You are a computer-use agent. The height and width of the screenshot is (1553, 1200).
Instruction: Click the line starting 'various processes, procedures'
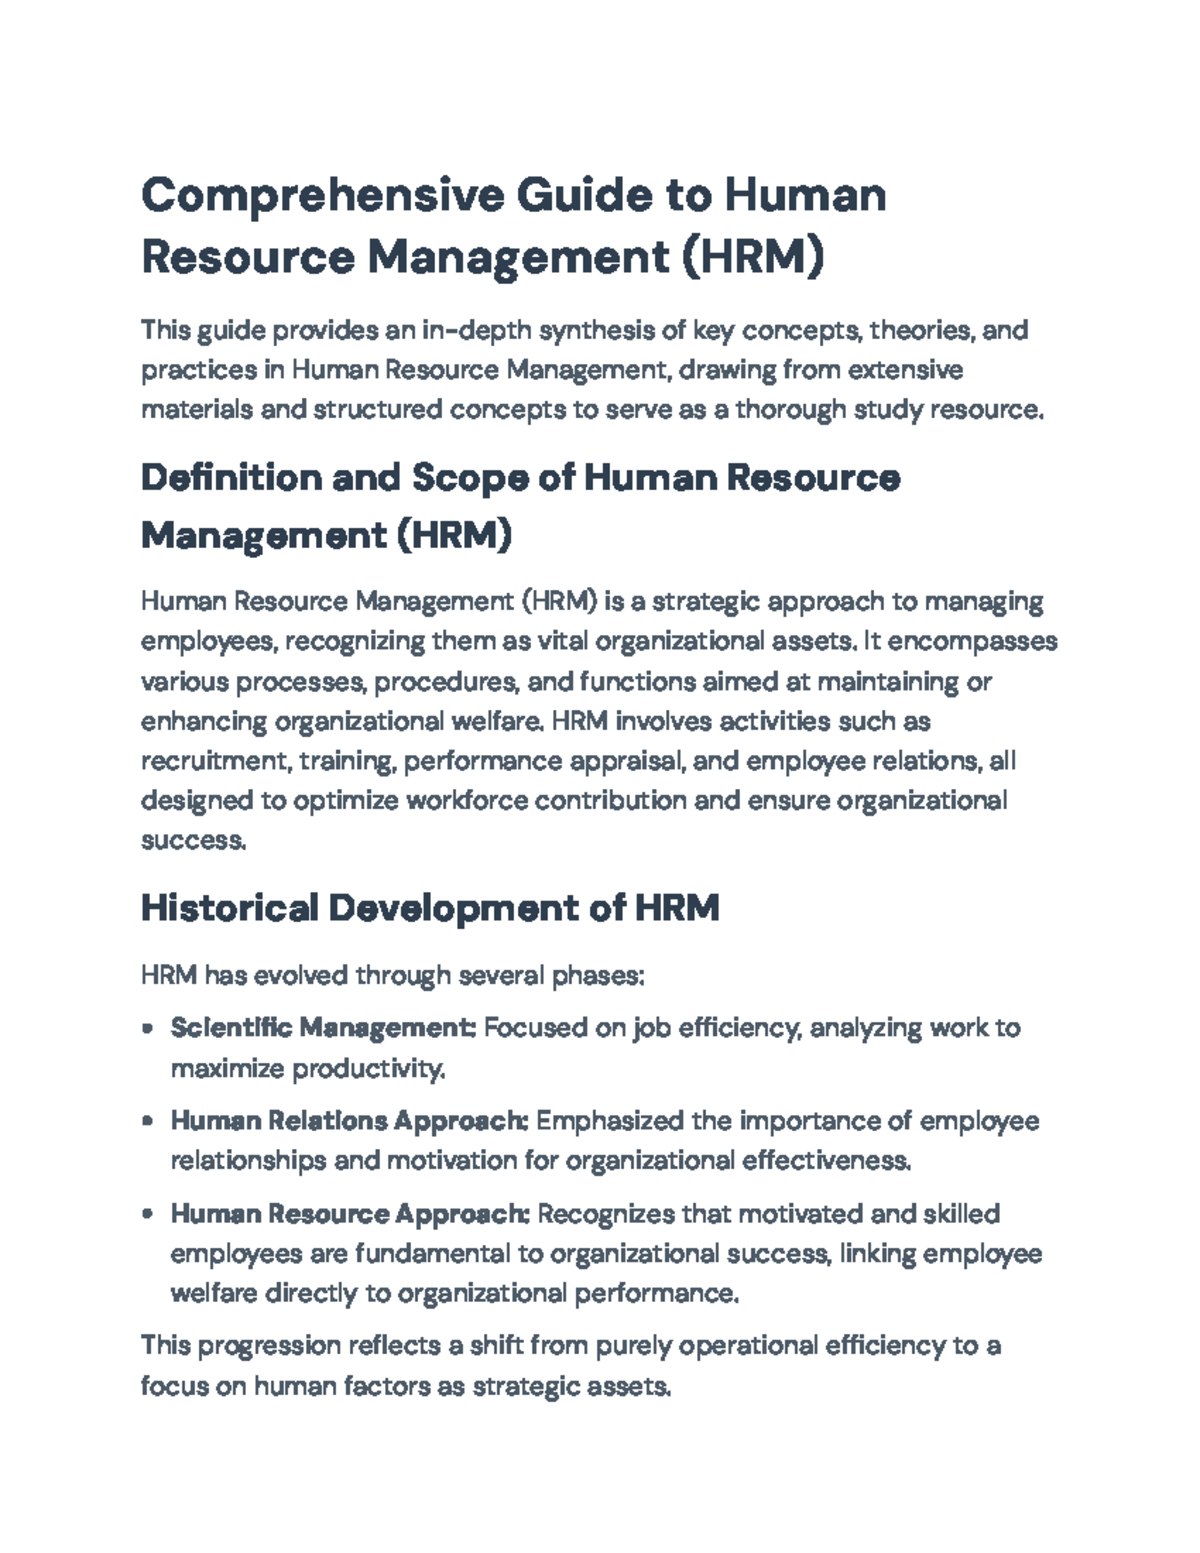[566, 682]
